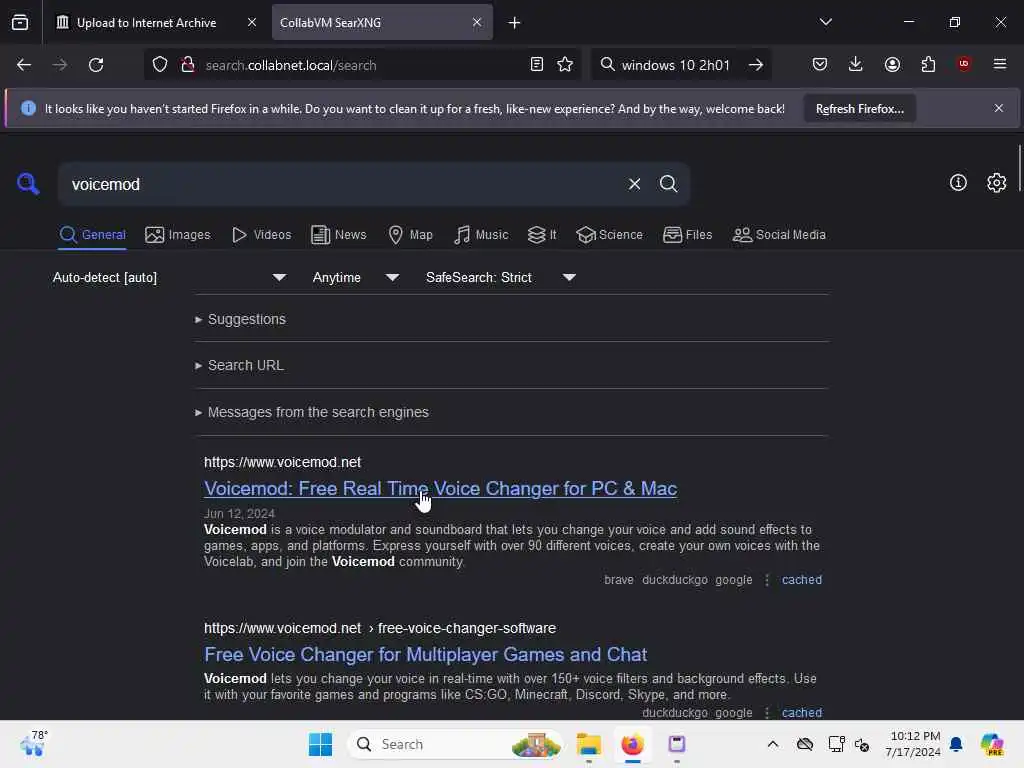Click the address bar URL field
Screen dimensions: 1024x768
(x=362, y=65)
